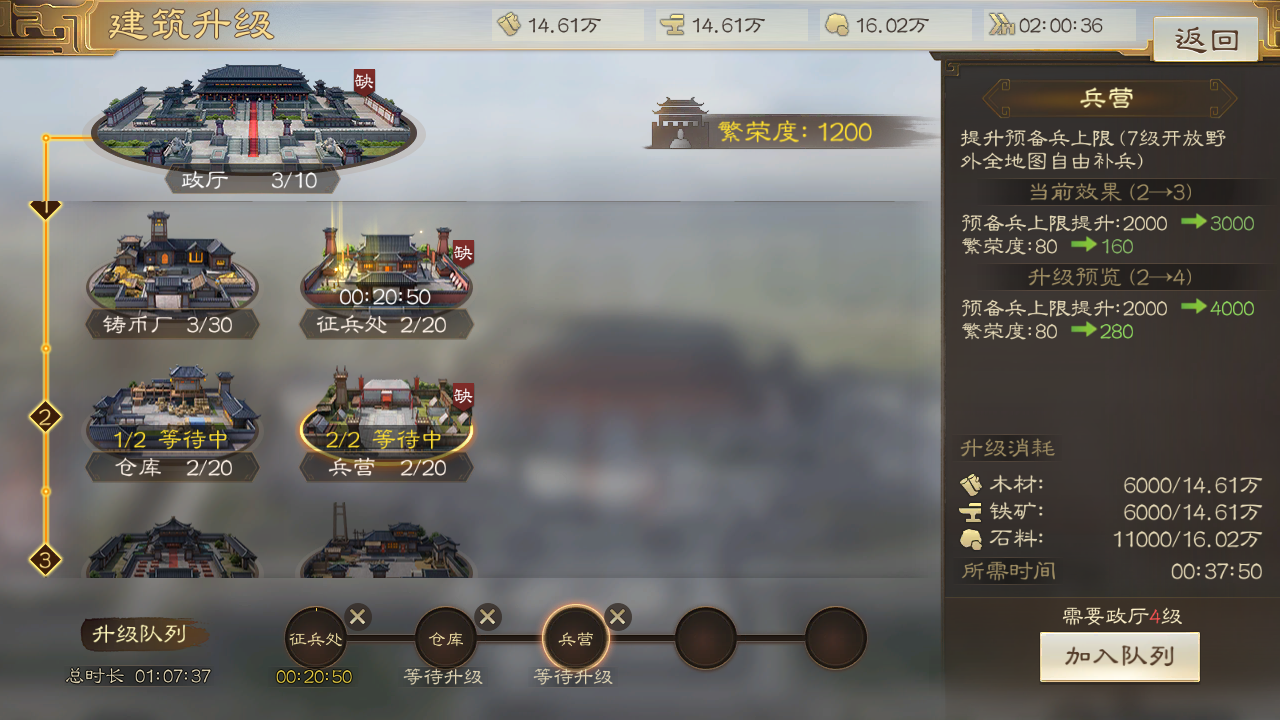Select the 兵营 barracks building
This screenshot has width=1280, height=720.
pyautogui.click(x=387, y=422)
